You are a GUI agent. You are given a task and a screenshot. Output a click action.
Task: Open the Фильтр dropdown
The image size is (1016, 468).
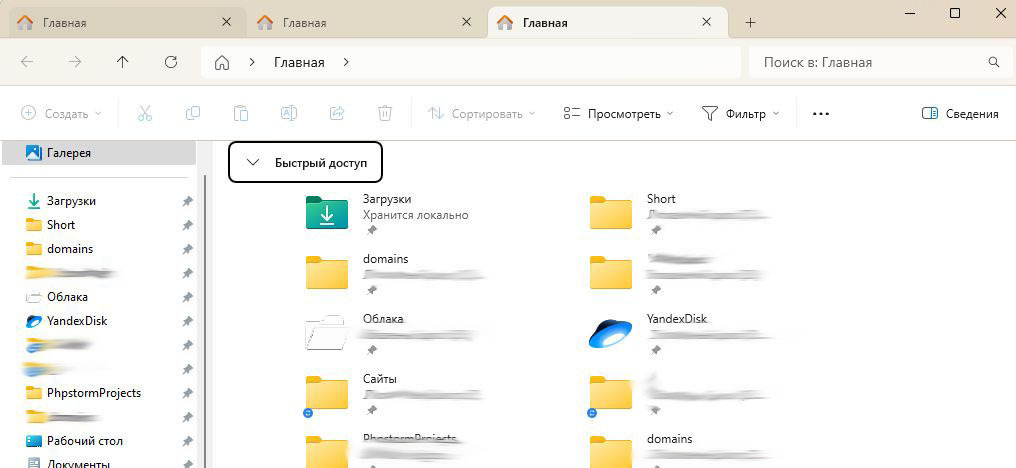click(x=740, y=113)
